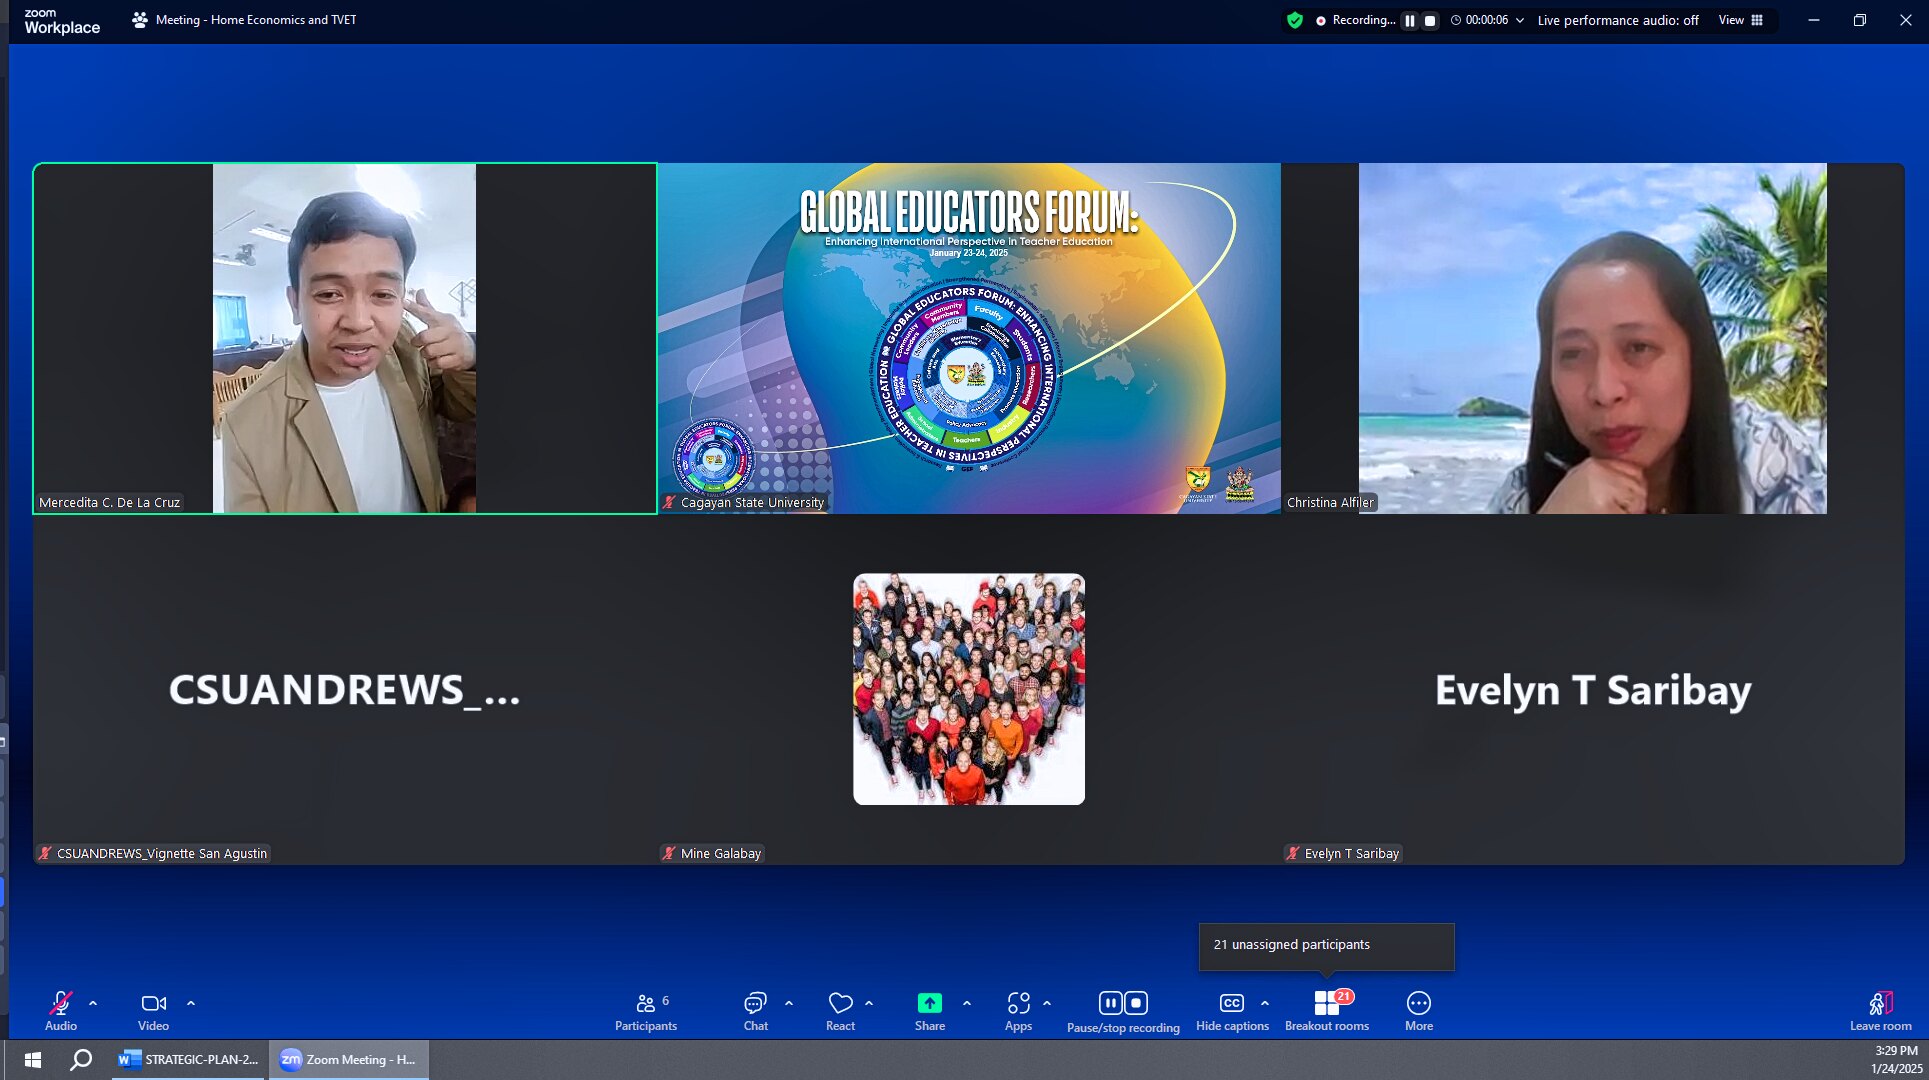Open the More options menu

coord(1419,1010)
